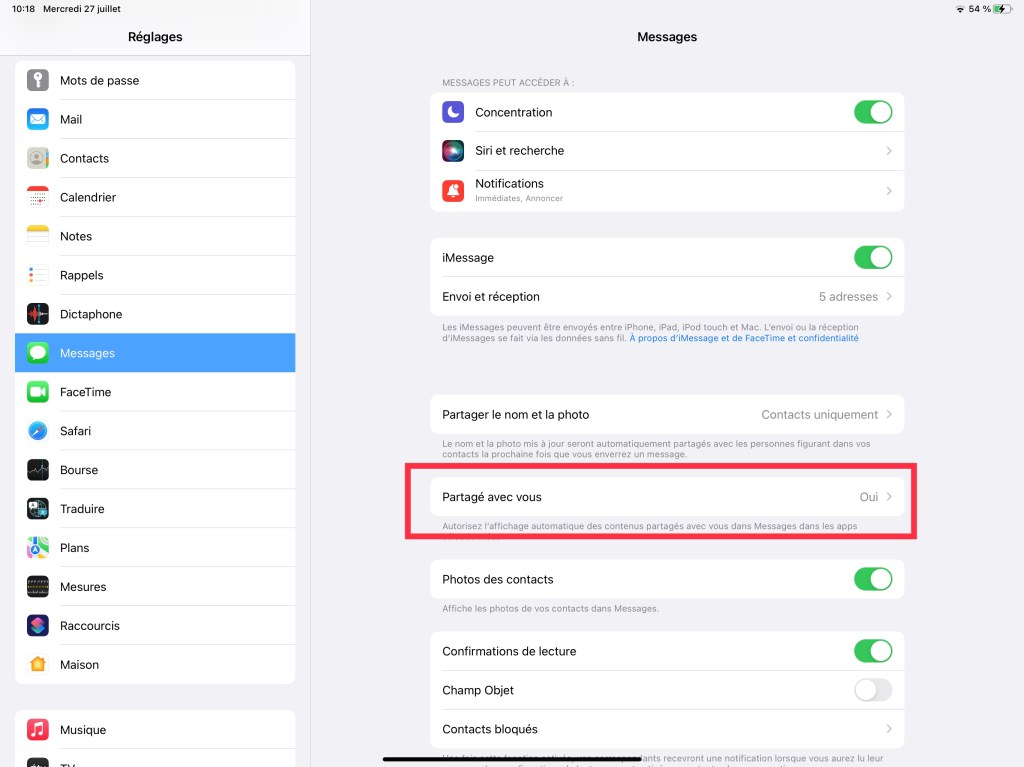
Task: Select the Safari compass icon
Action: (38, 431)
